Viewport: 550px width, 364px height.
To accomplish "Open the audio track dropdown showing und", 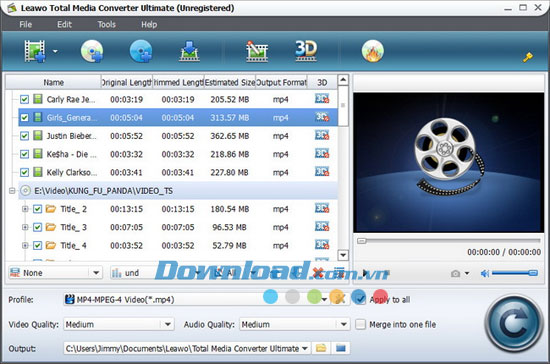I will tap(156, 272).
